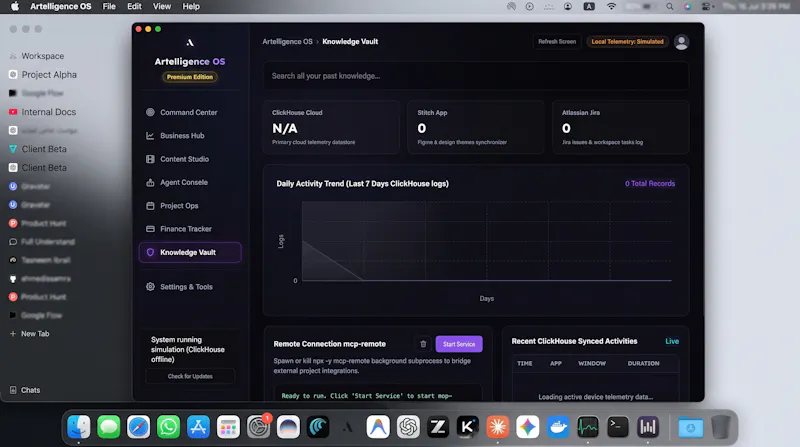The height and width of the screenshot is (447, 800).
Task: Click the Local Telemetry: Simulated badge
Action: pos(627,42)
